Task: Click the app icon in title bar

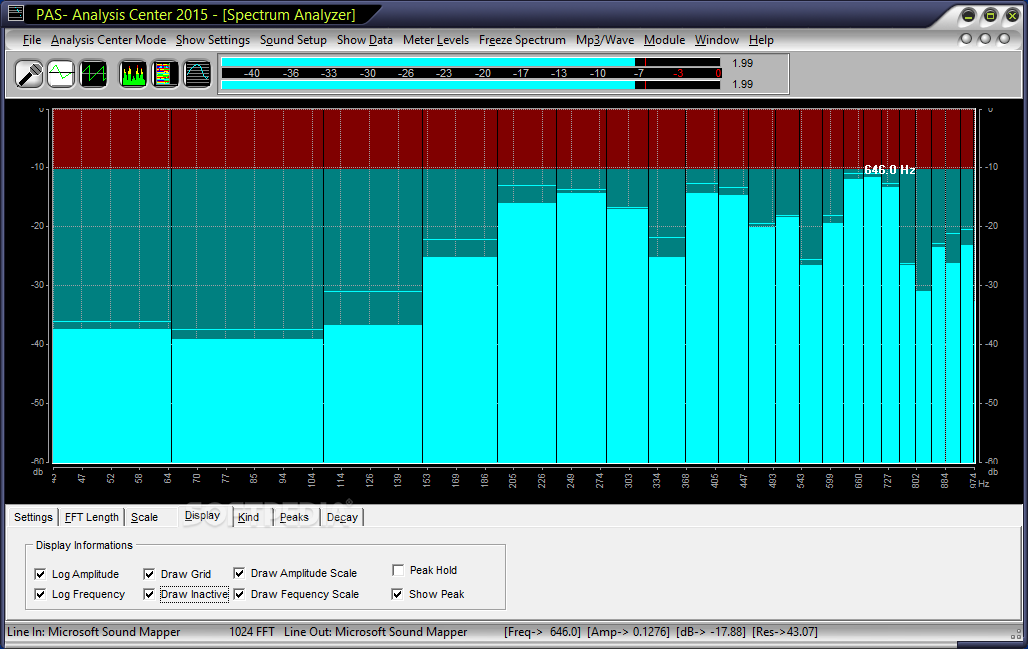Action: [x=14, y=13]
